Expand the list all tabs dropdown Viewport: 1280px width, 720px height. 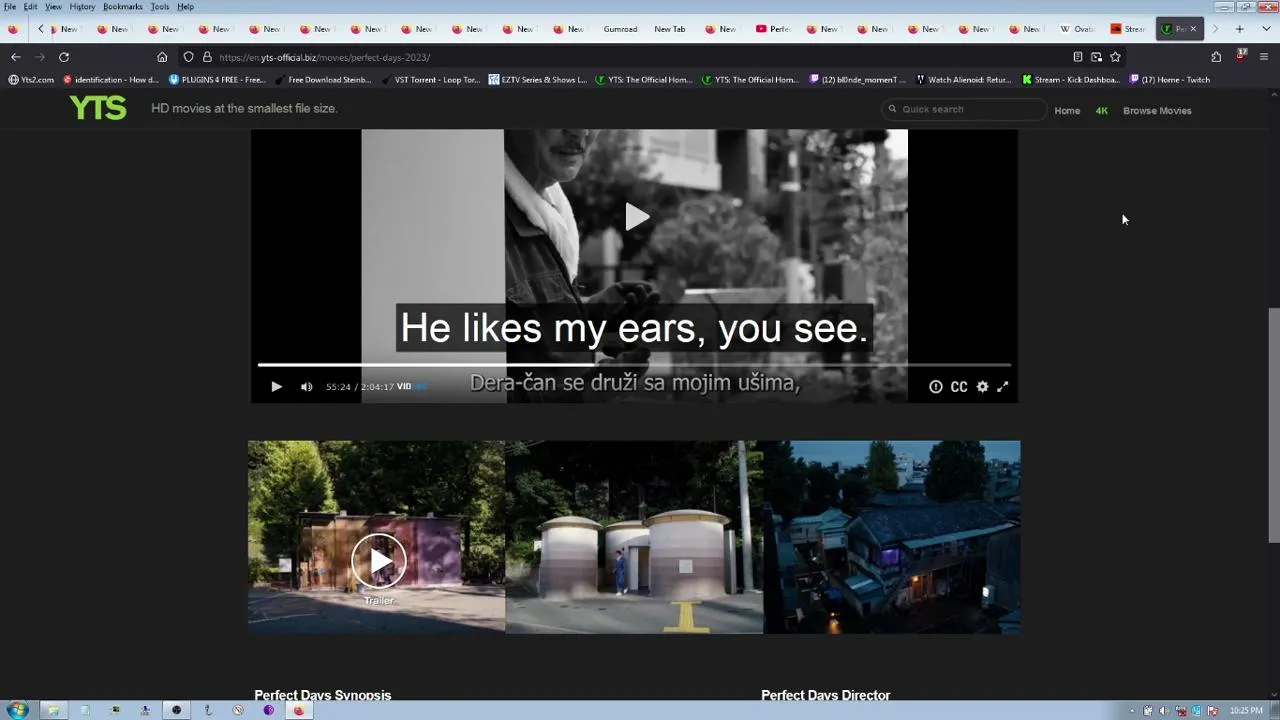tap(1266, 29)
